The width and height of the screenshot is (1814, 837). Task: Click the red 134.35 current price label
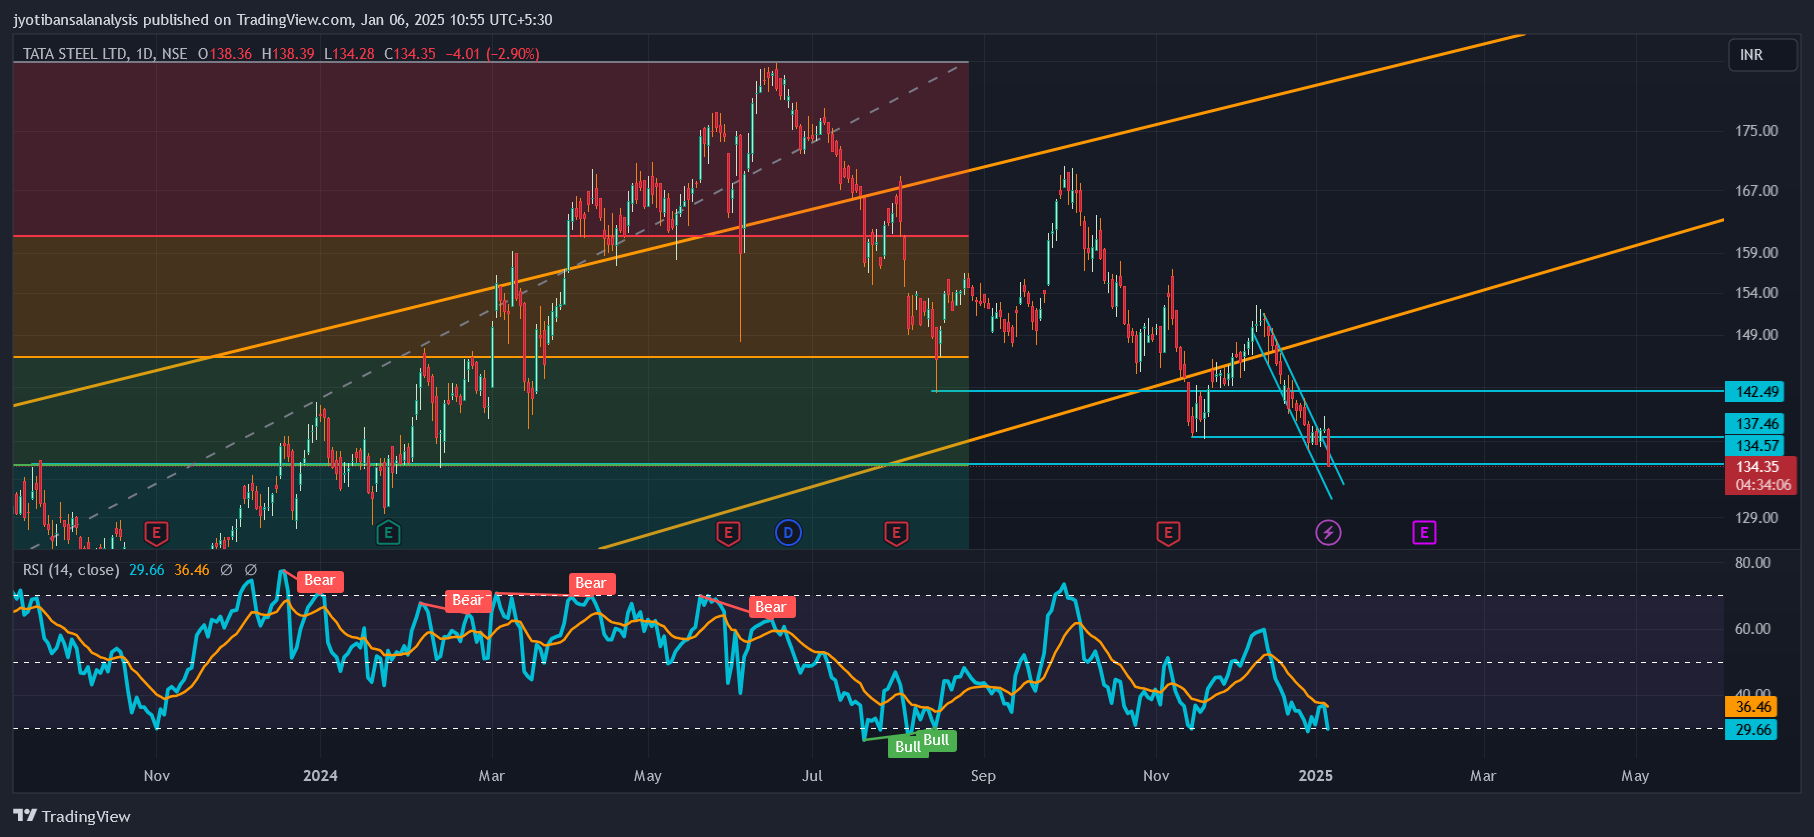(x=1757, y=467)
